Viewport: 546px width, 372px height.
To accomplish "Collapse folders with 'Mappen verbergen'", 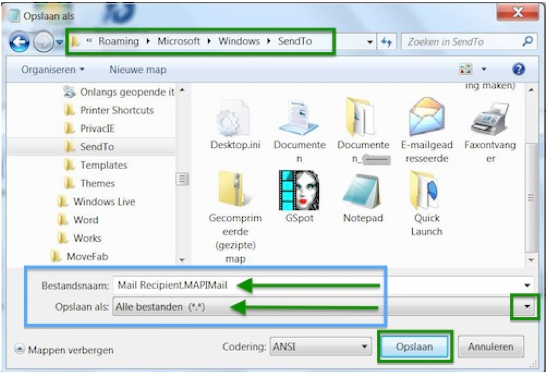I will 64,349.
